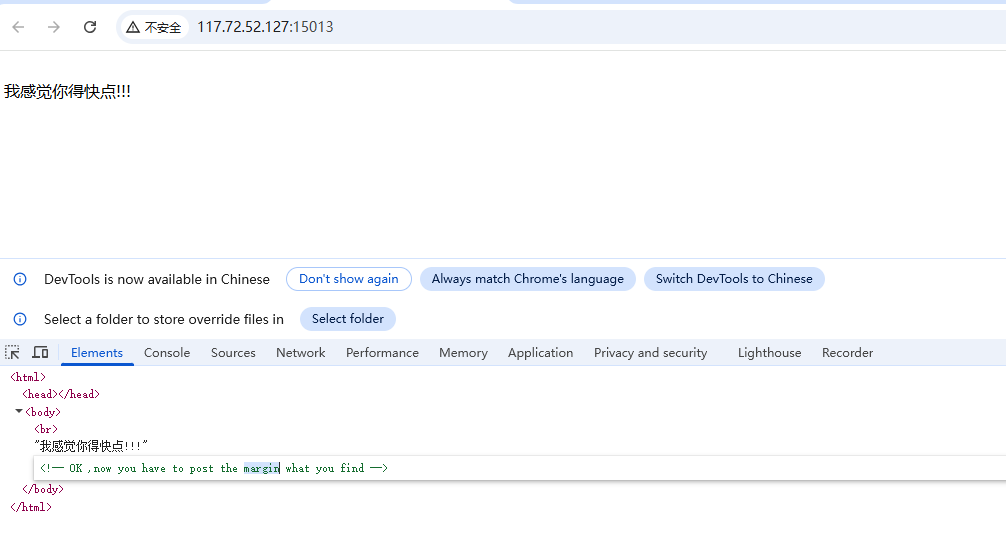The width and height of the screenshot is (1006, 534).
Task: Select the head element node
Action: click(x=61, y=395)
